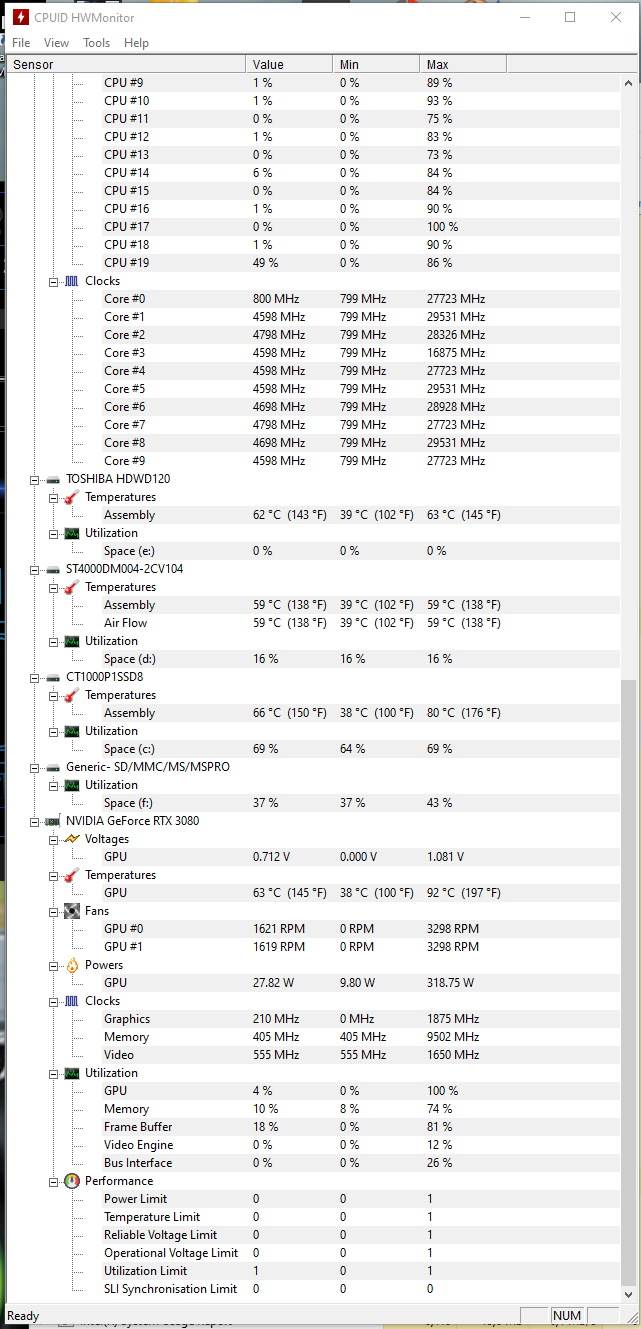Click the TOSHIBA HDWD120 drive icon
The width and height of the screenshot is (641, 1329).
[53, 479]
